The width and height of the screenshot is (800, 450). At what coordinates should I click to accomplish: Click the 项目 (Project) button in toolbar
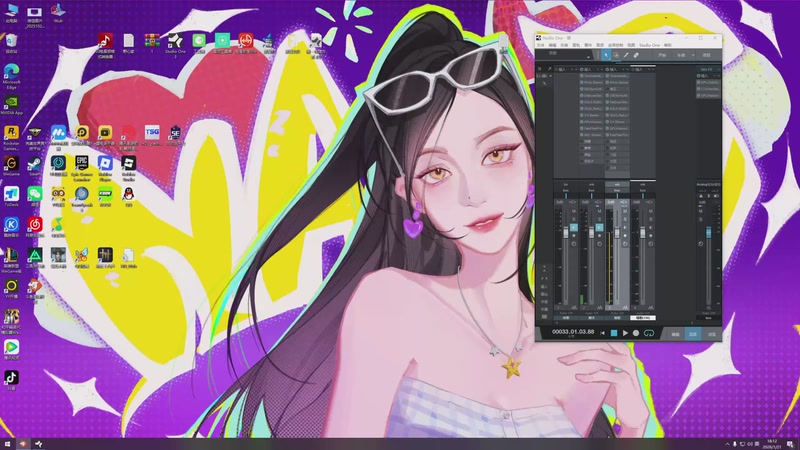click(x=706, y=55)
